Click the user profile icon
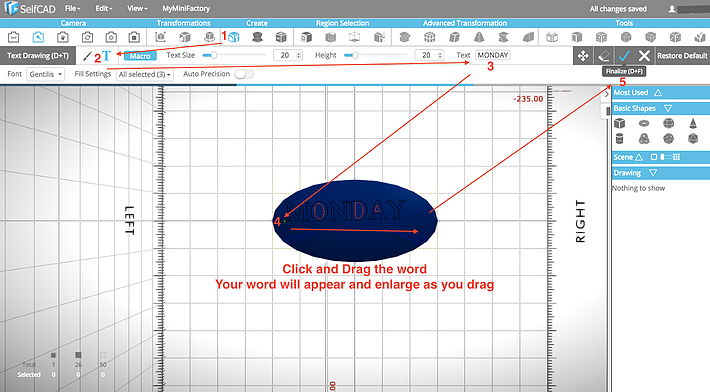 [x=672, y=9]
